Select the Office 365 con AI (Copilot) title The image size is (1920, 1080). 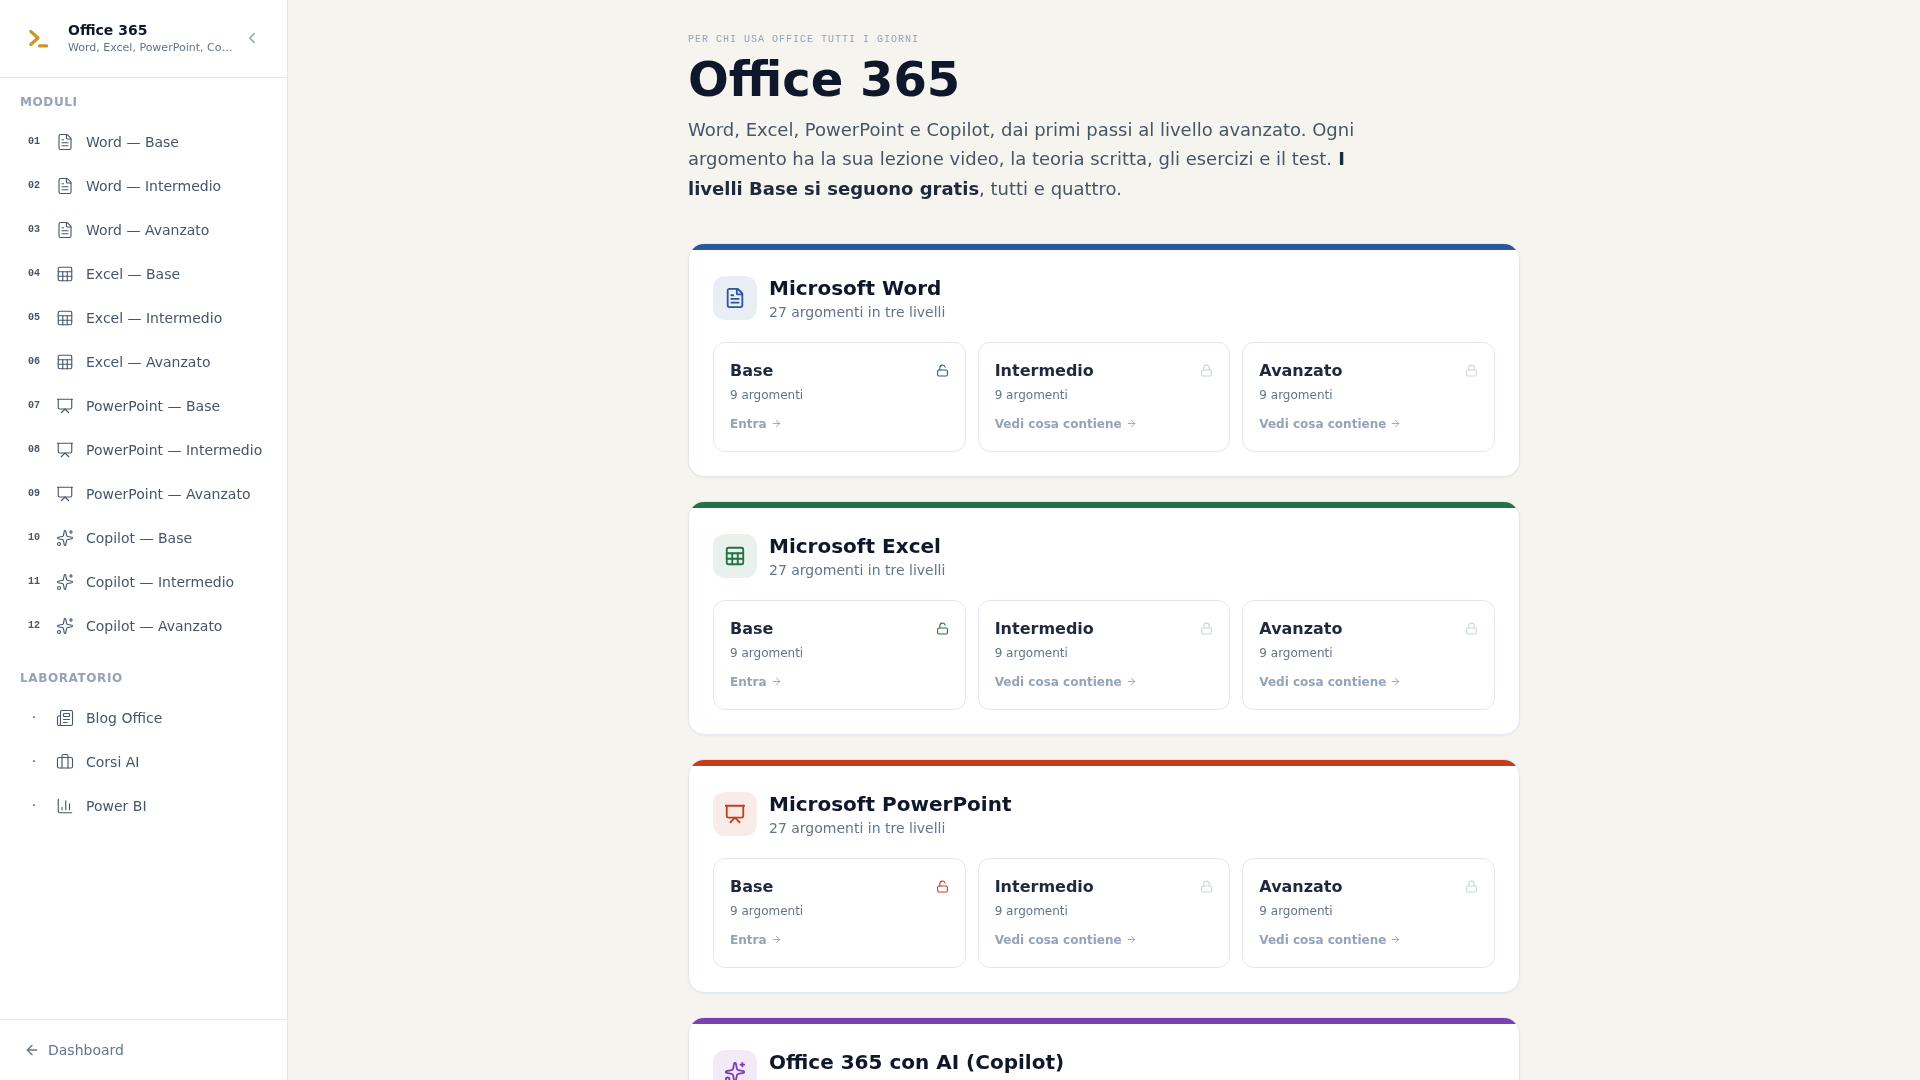(916, 1062)
